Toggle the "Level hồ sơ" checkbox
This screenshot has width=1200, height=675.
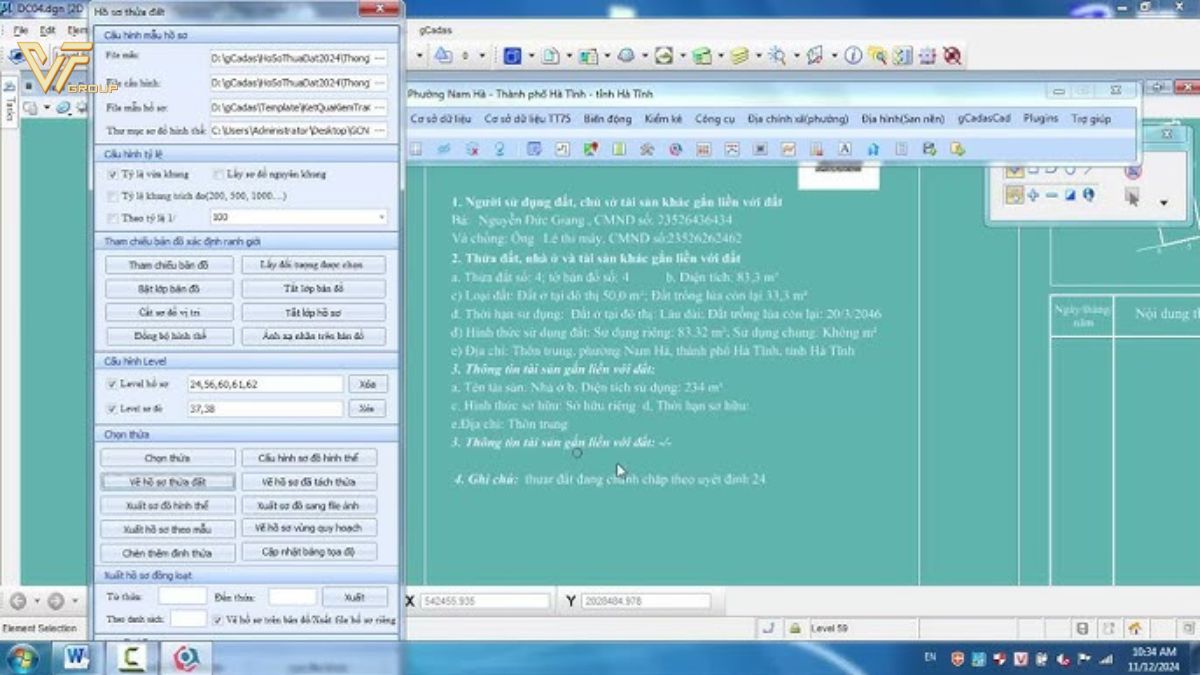click(112, 384)
